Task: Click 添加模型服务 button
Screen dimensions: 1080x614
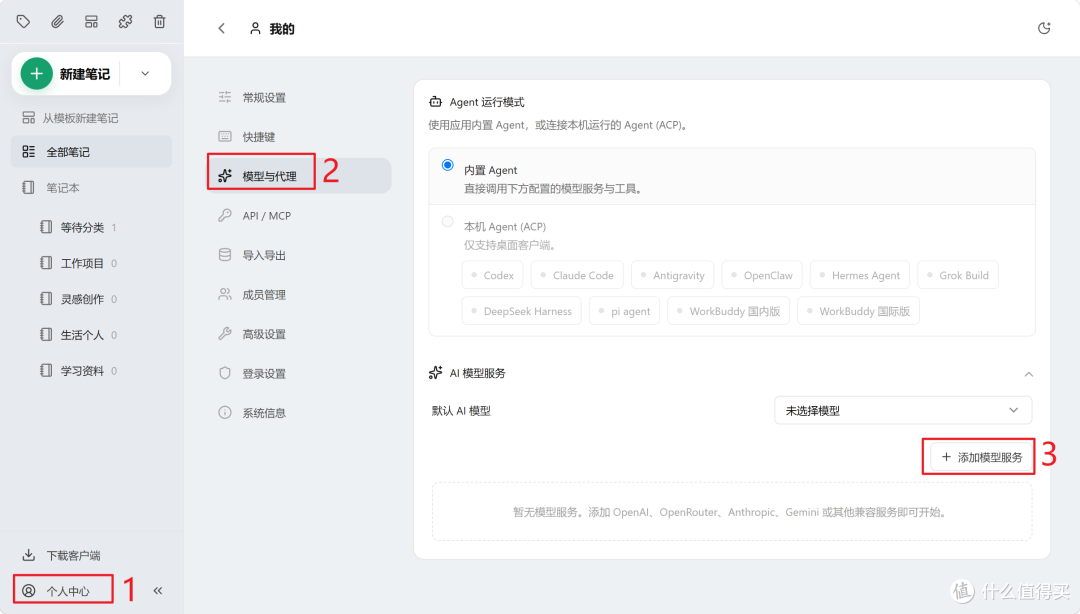Action: coord(982,457)
